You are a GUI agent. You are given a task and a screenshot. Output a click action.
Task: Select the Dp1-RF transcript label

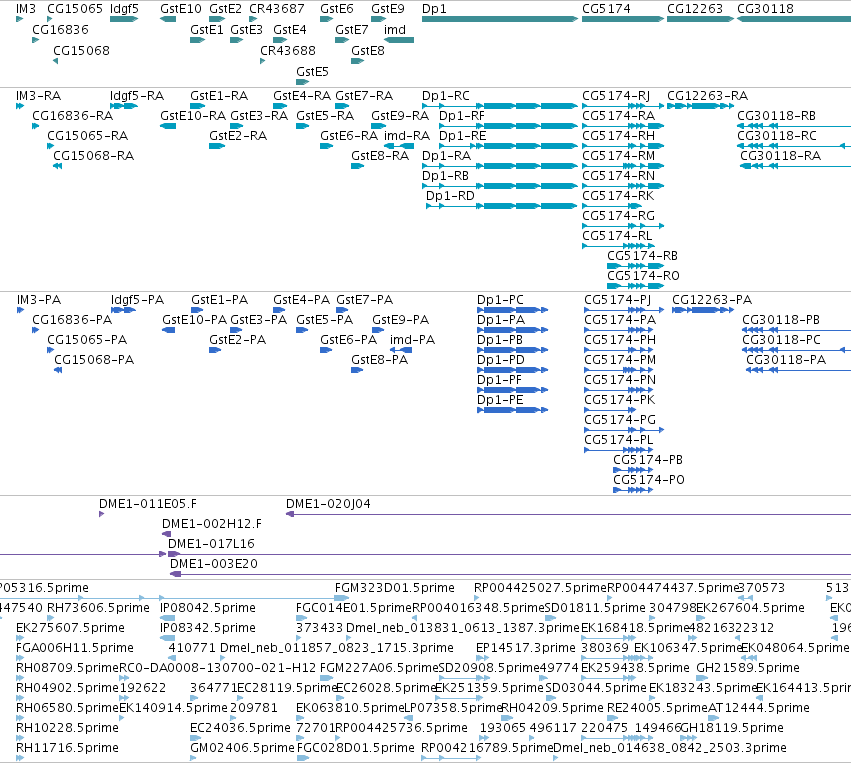[462, 116]
